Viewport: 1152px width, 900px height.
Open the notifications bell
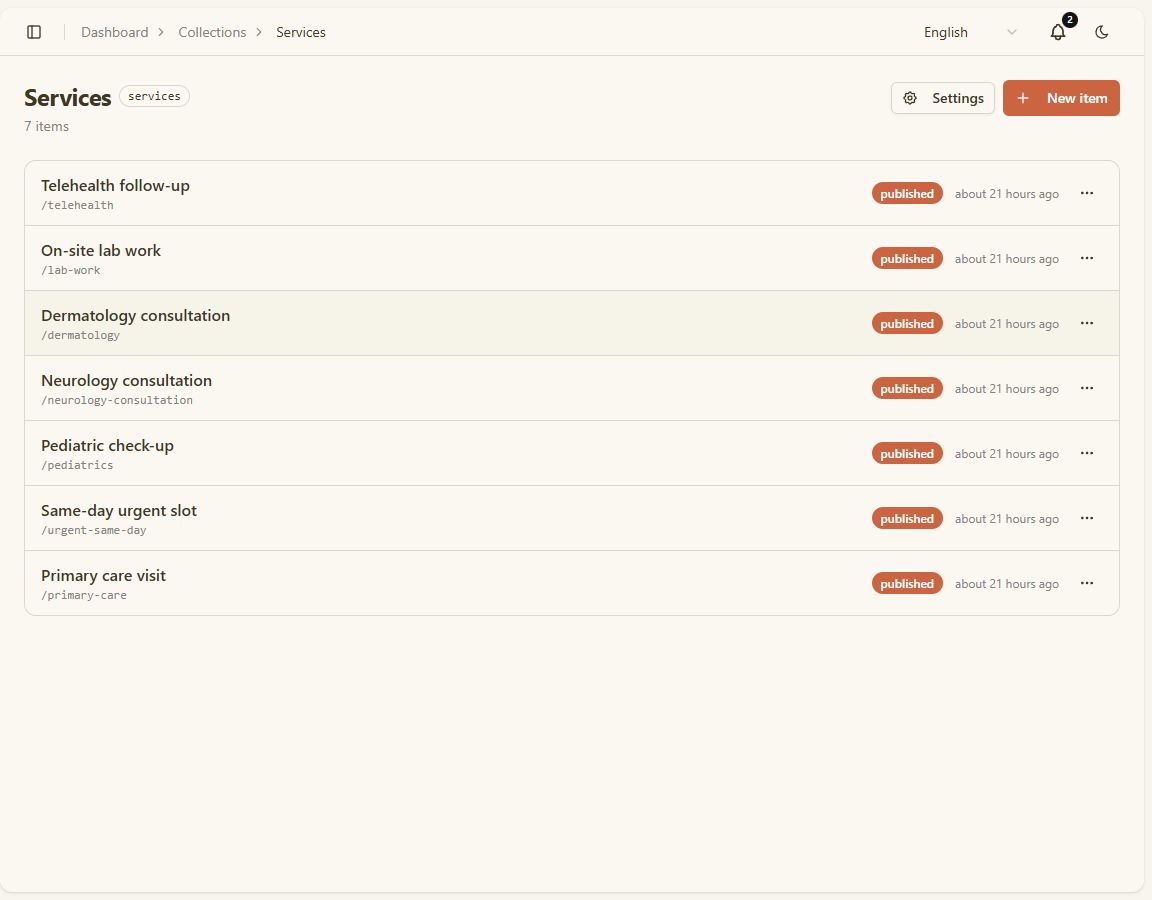pos(1058,32)
